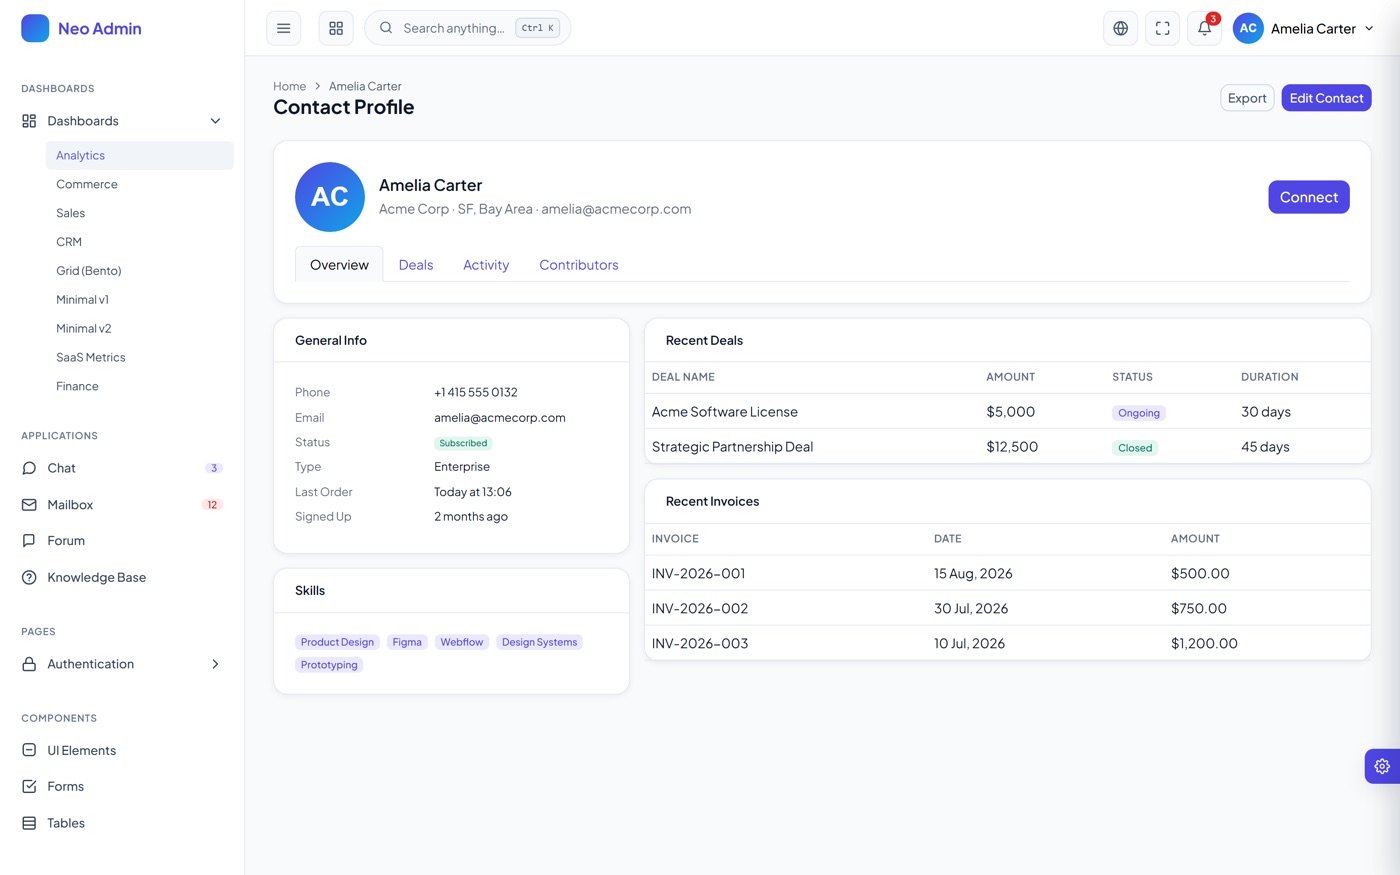Screen dimensions: 1400x875
Task: Click the Ongoing status badge
Action: tap(1139, 413)
